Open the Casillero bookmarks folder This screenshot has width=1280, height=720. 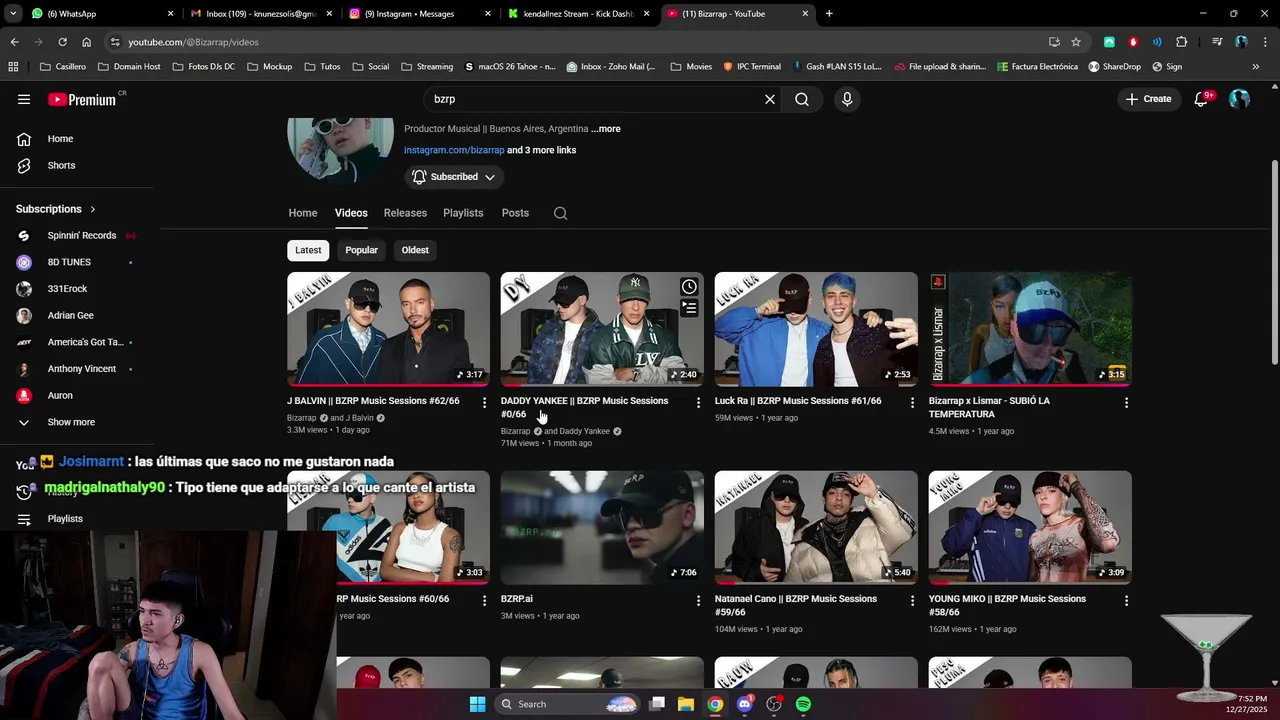pos(63,67)
